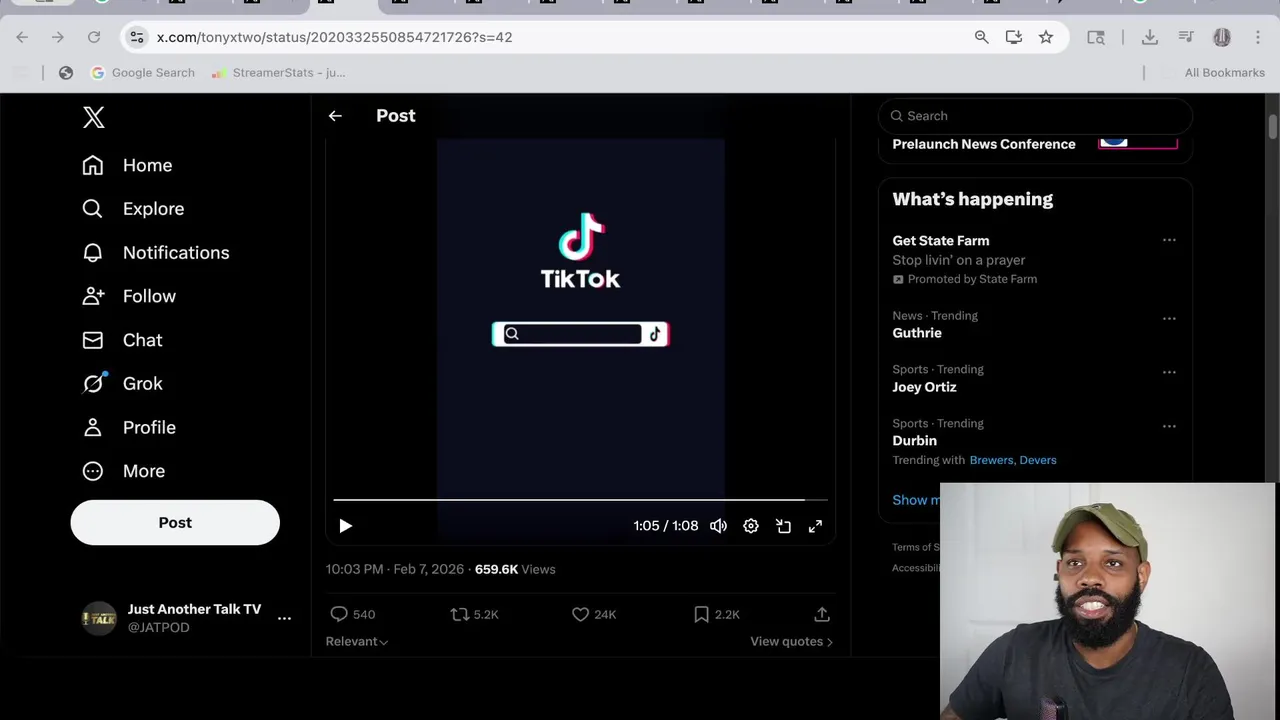Click the Brewers, Devers link

pyautogui.click(x=1013, y=460)
